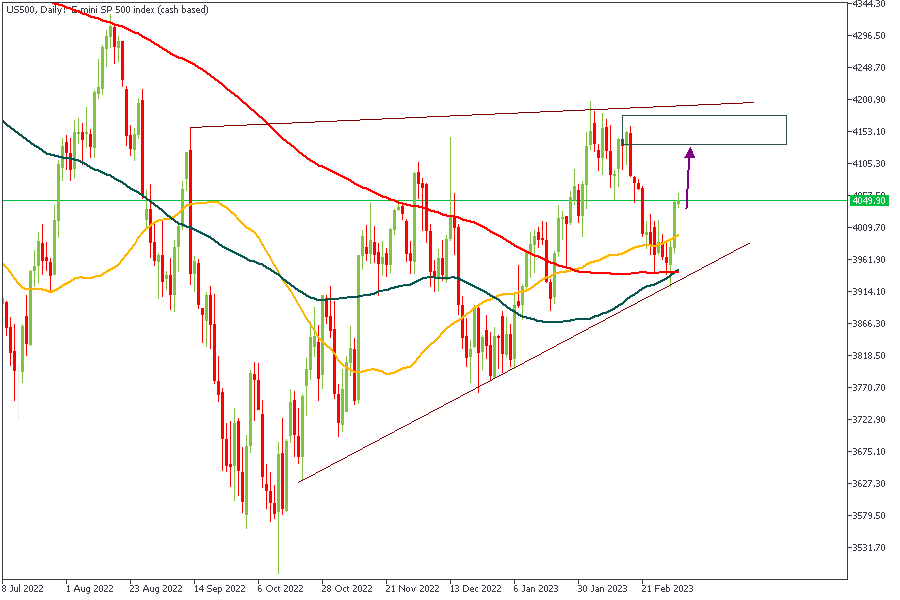Click the 4344.30 price axis label
The image size is (900, 600).
click(x=869, y=4)
